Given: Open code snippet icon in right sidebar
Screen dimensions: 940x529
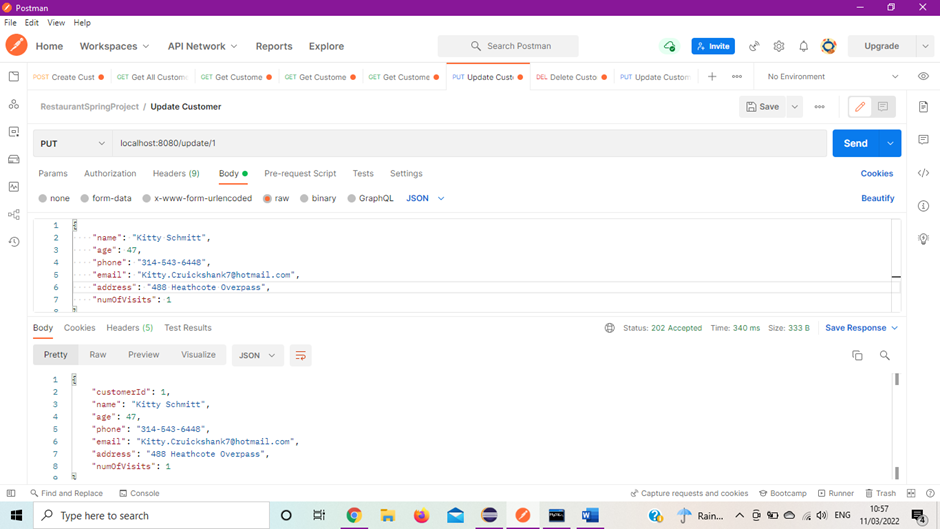Looking at the screenshot, I should (x=923, y=173).
